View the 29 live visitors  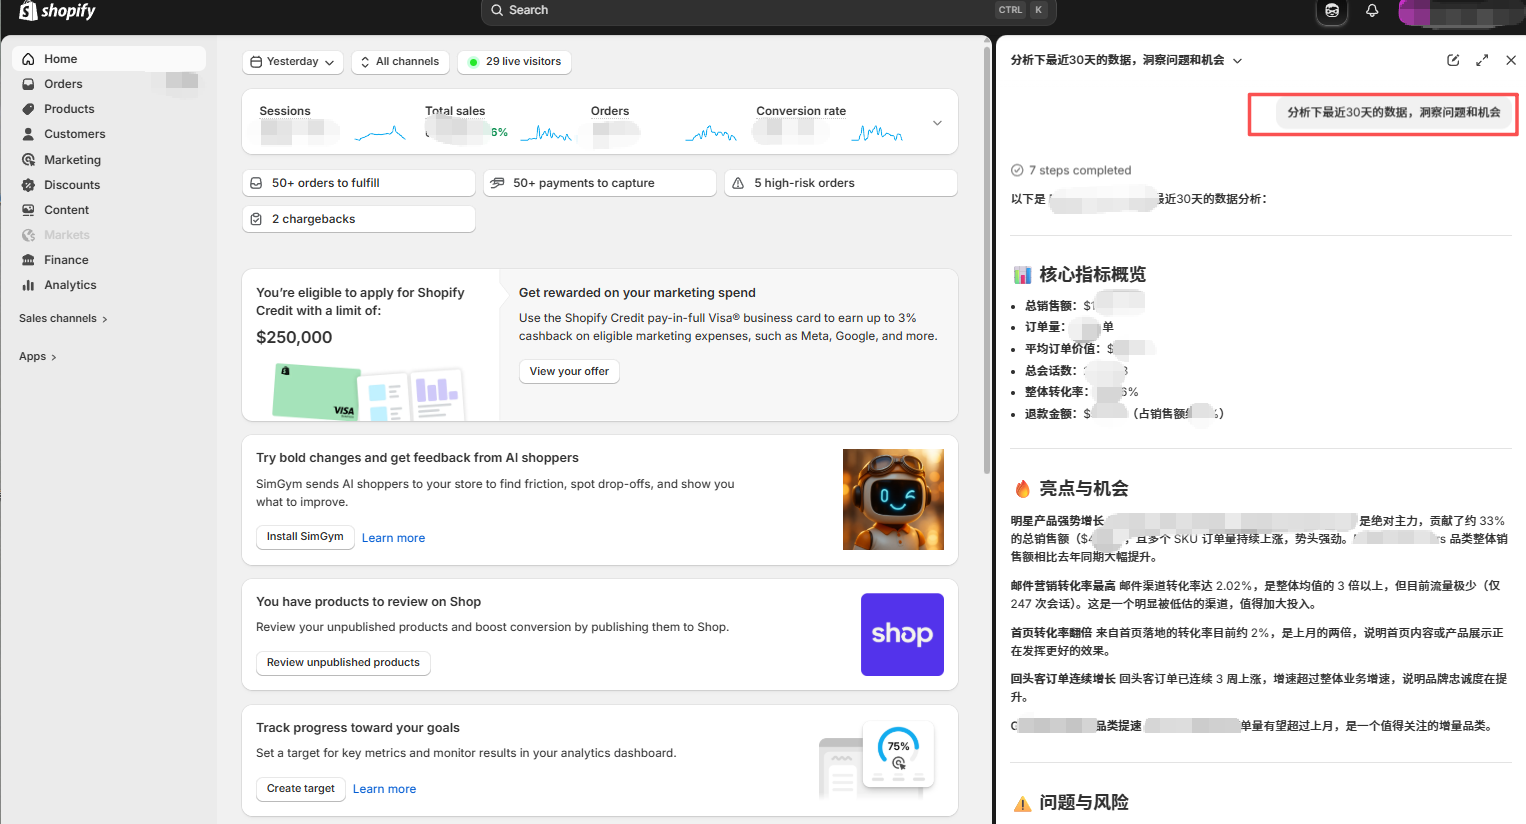tap(514, 62)
